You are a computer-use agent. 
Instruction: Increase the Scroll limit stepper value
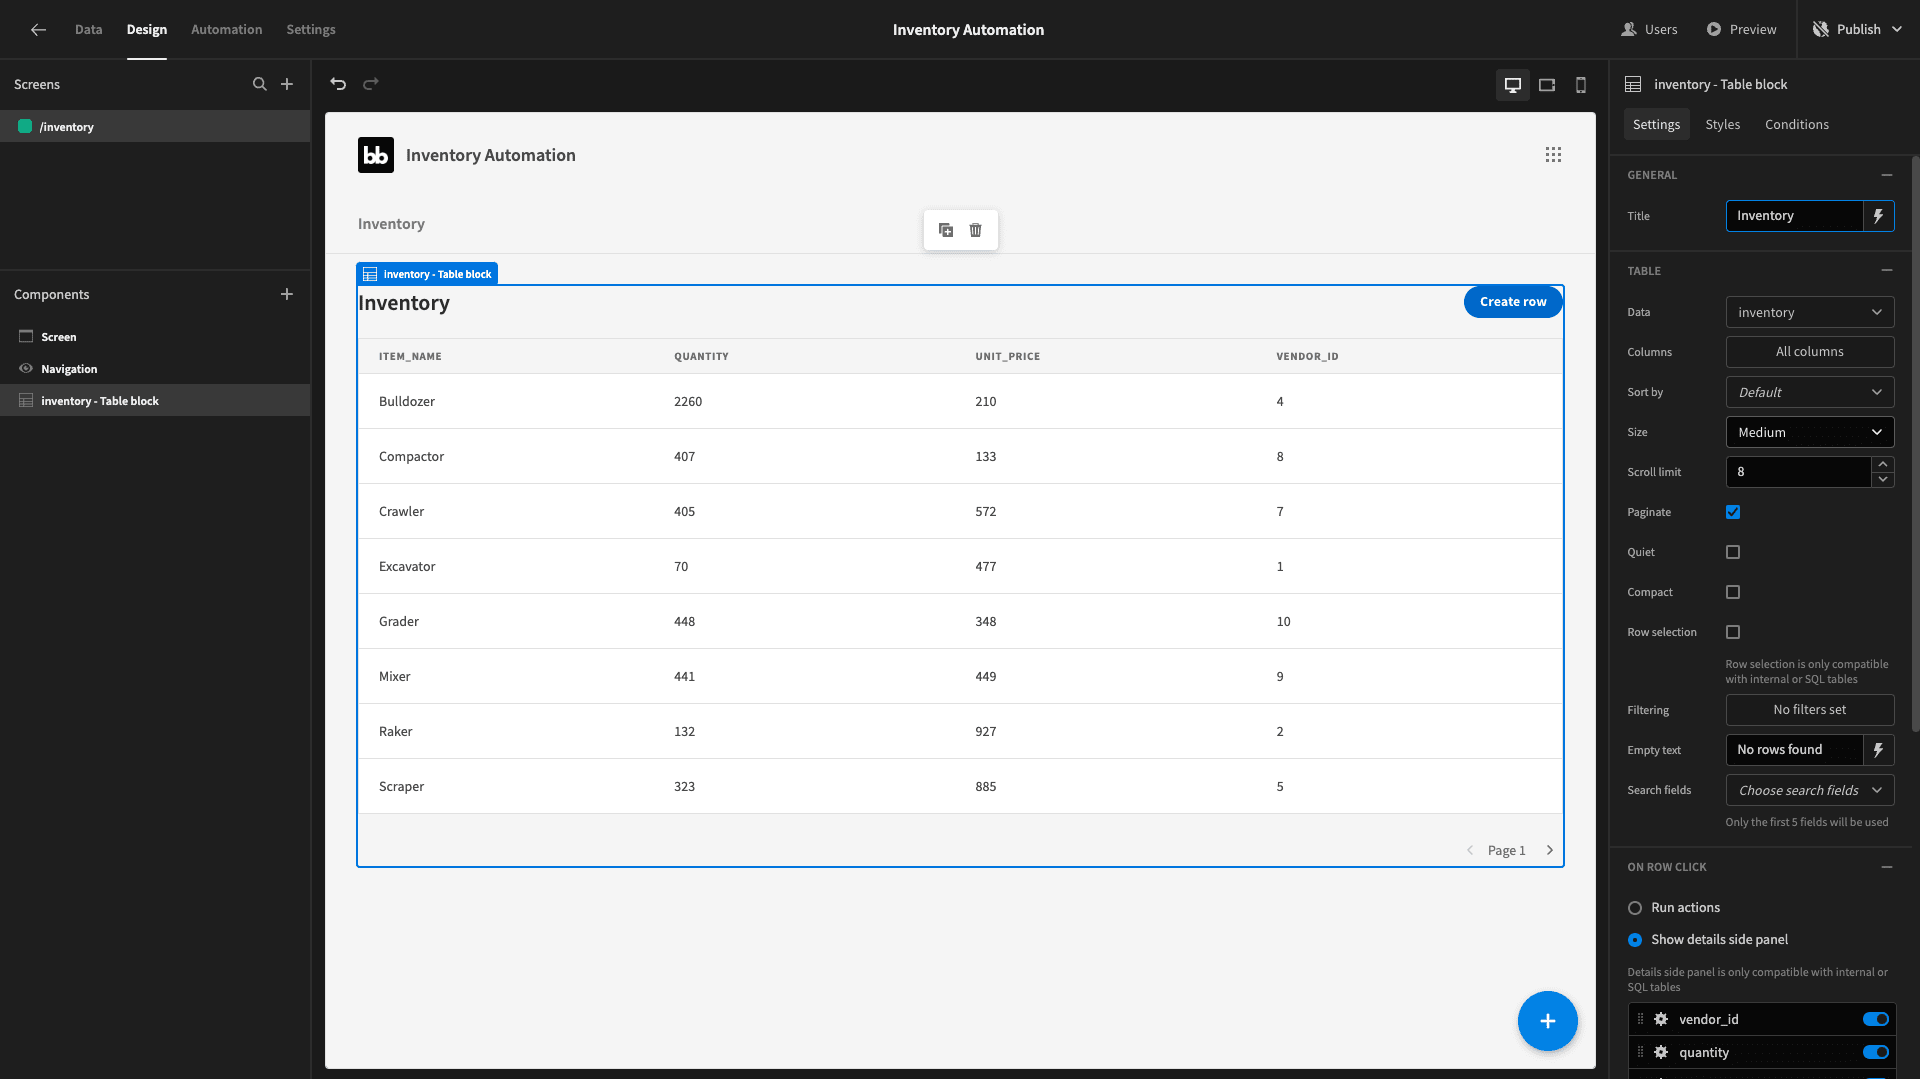[1883, 465]
